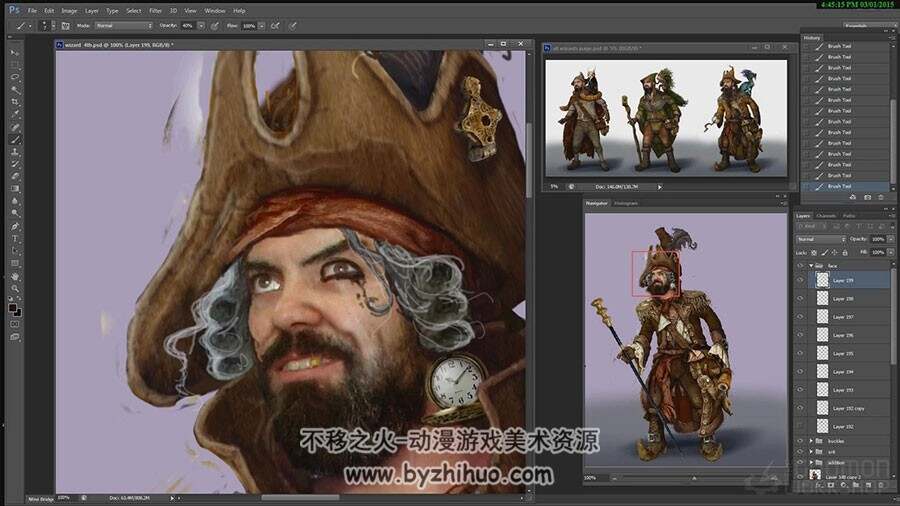Collapse the face layer group

tap(811, 266)
